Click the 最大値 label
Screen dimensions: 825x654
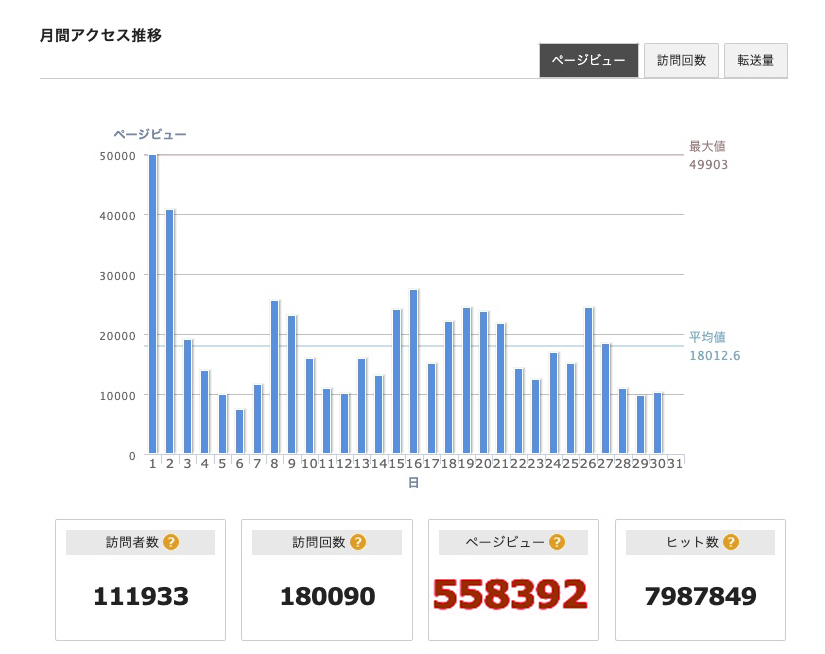[707, 146]
